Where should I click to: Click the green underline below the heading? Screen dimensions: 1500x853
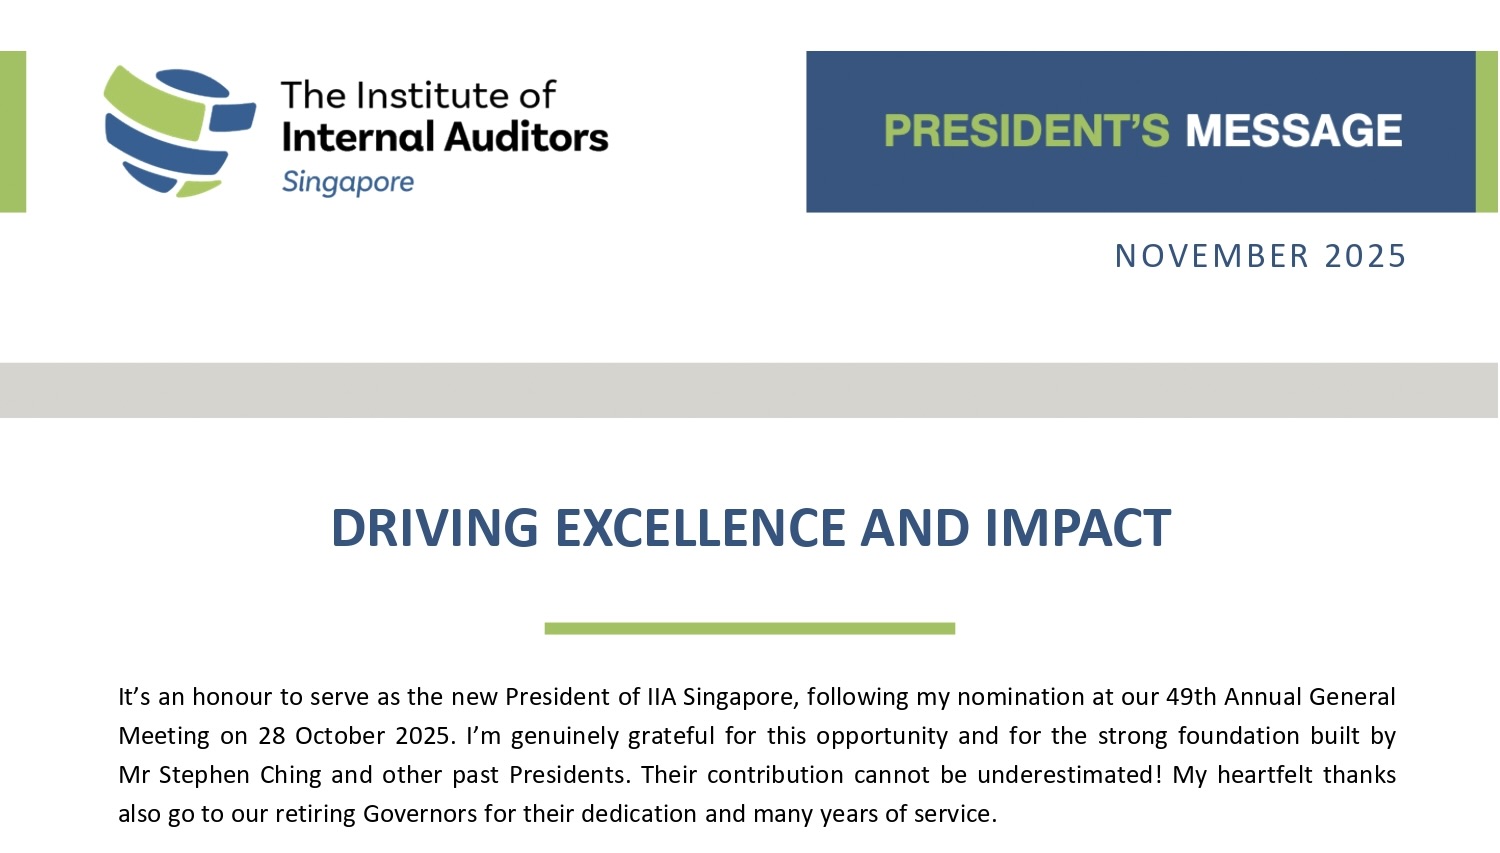coord(750,628)
